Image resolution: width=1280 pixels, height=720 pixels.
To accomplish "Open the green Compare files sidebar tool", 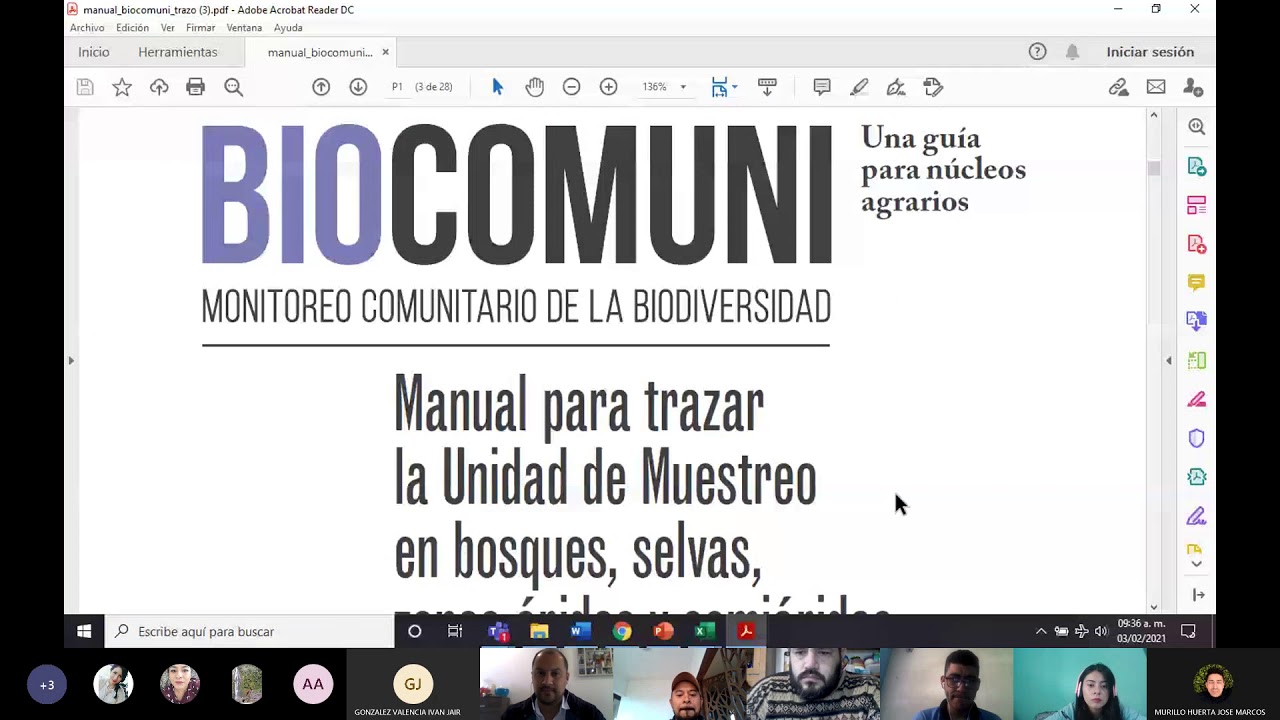I will [x=1196, y=360].
